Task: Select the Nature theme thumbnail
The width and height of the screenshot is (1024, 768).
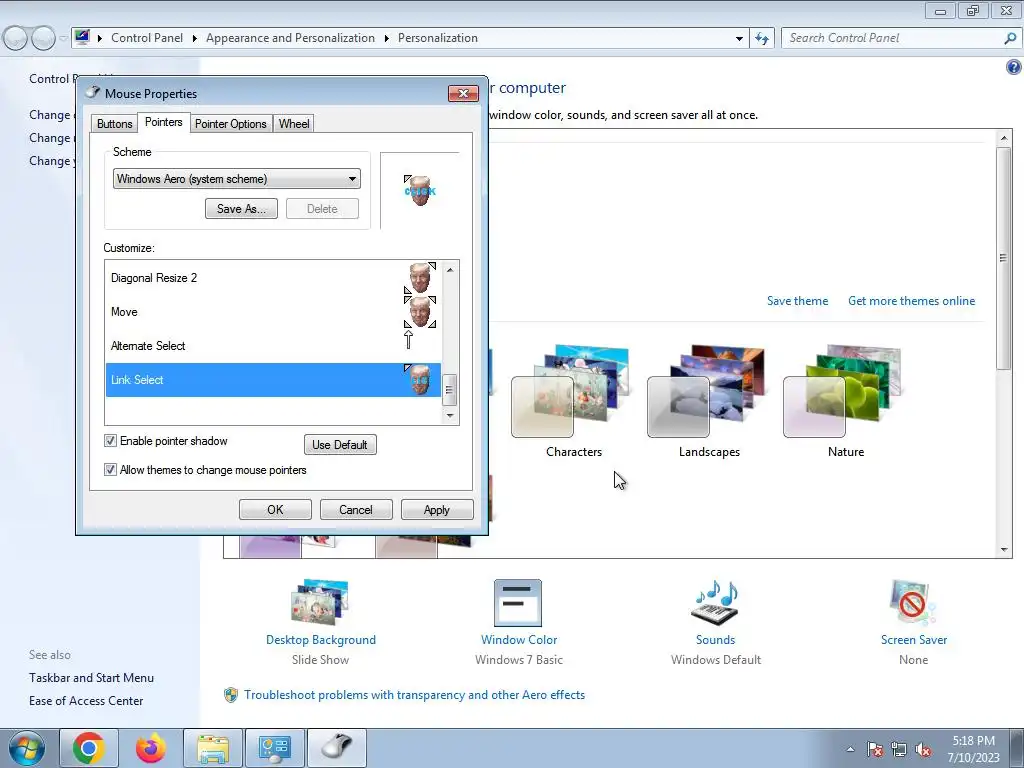Action: click(x=842, y=391)
